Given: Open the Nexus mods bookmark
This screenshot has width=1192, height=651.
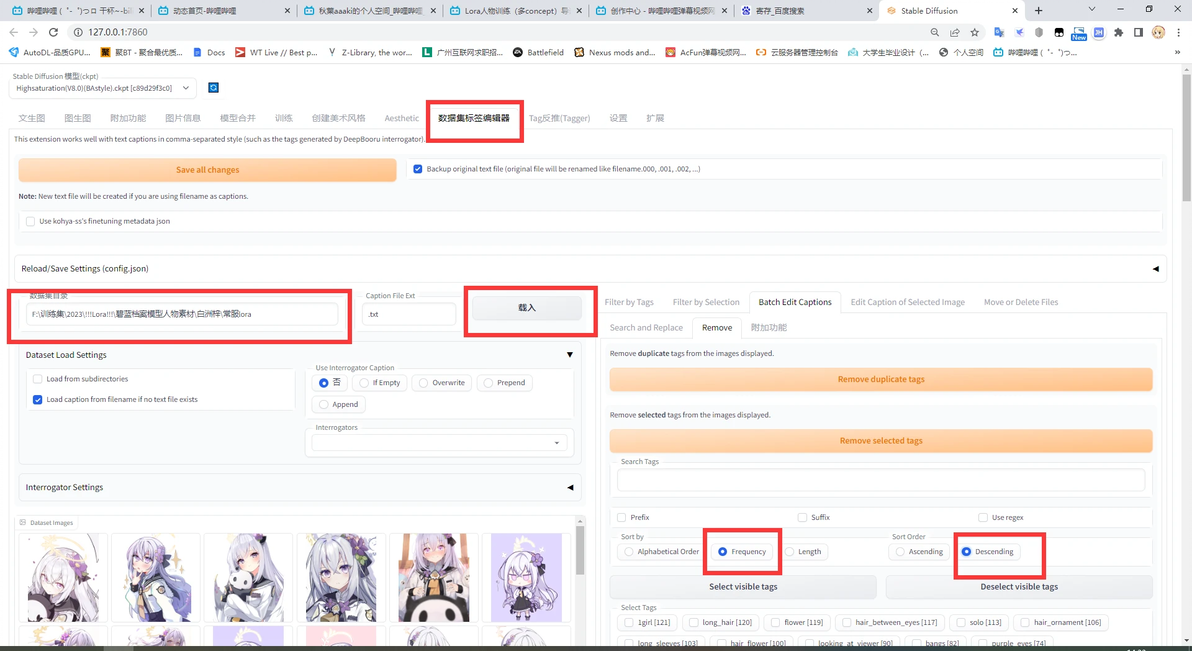Looking at the screenshot, I should coord(614,52).
